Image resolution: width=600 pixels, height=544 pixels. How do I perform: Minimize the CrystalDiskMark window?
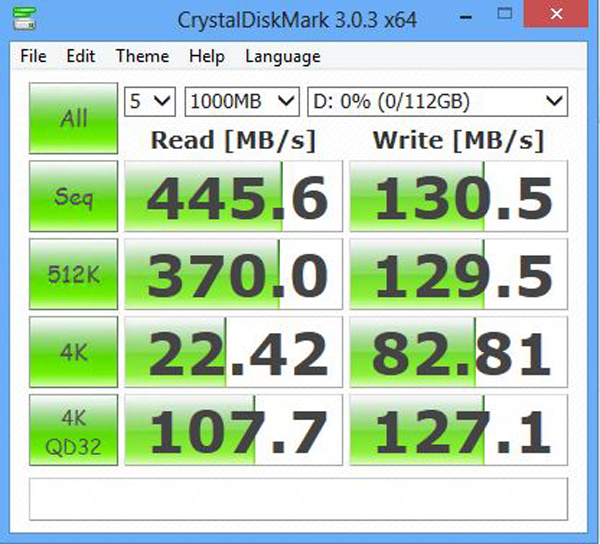(466, 17)
